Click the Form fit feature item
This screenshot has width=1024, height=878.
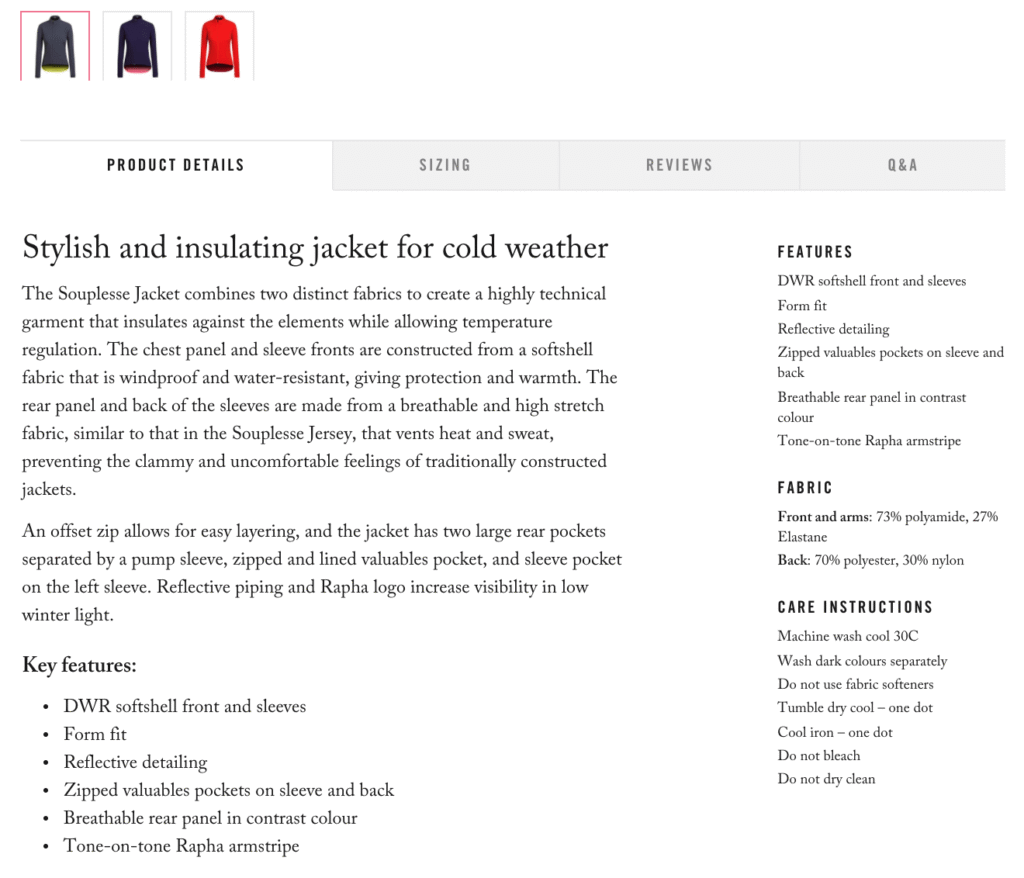94,734
